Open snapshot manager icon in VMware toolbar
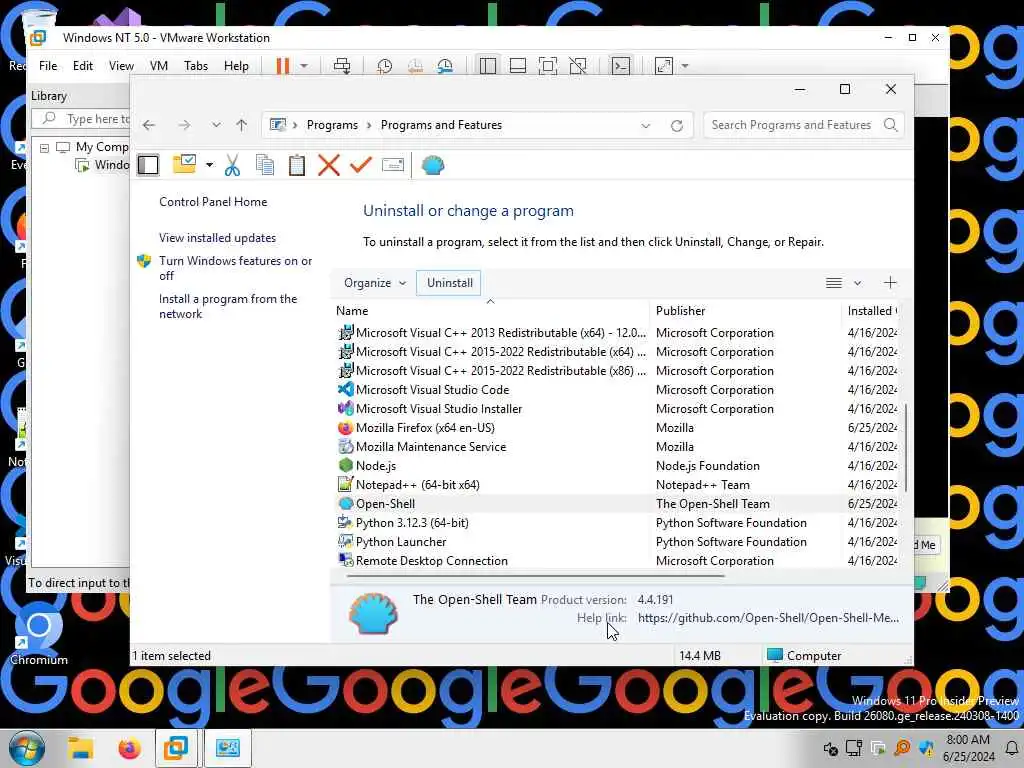Viewport: 1024px width, 768px height. (x=445, y=66)
